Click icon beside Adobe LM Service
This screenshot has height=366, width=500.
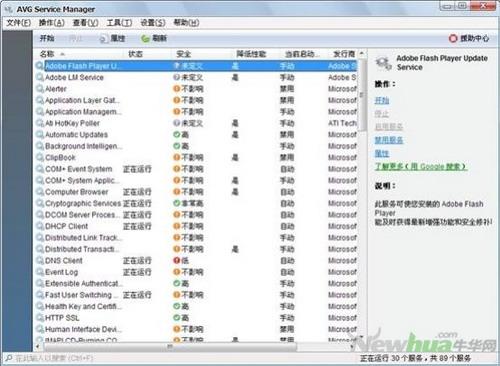tap(40, 77)
